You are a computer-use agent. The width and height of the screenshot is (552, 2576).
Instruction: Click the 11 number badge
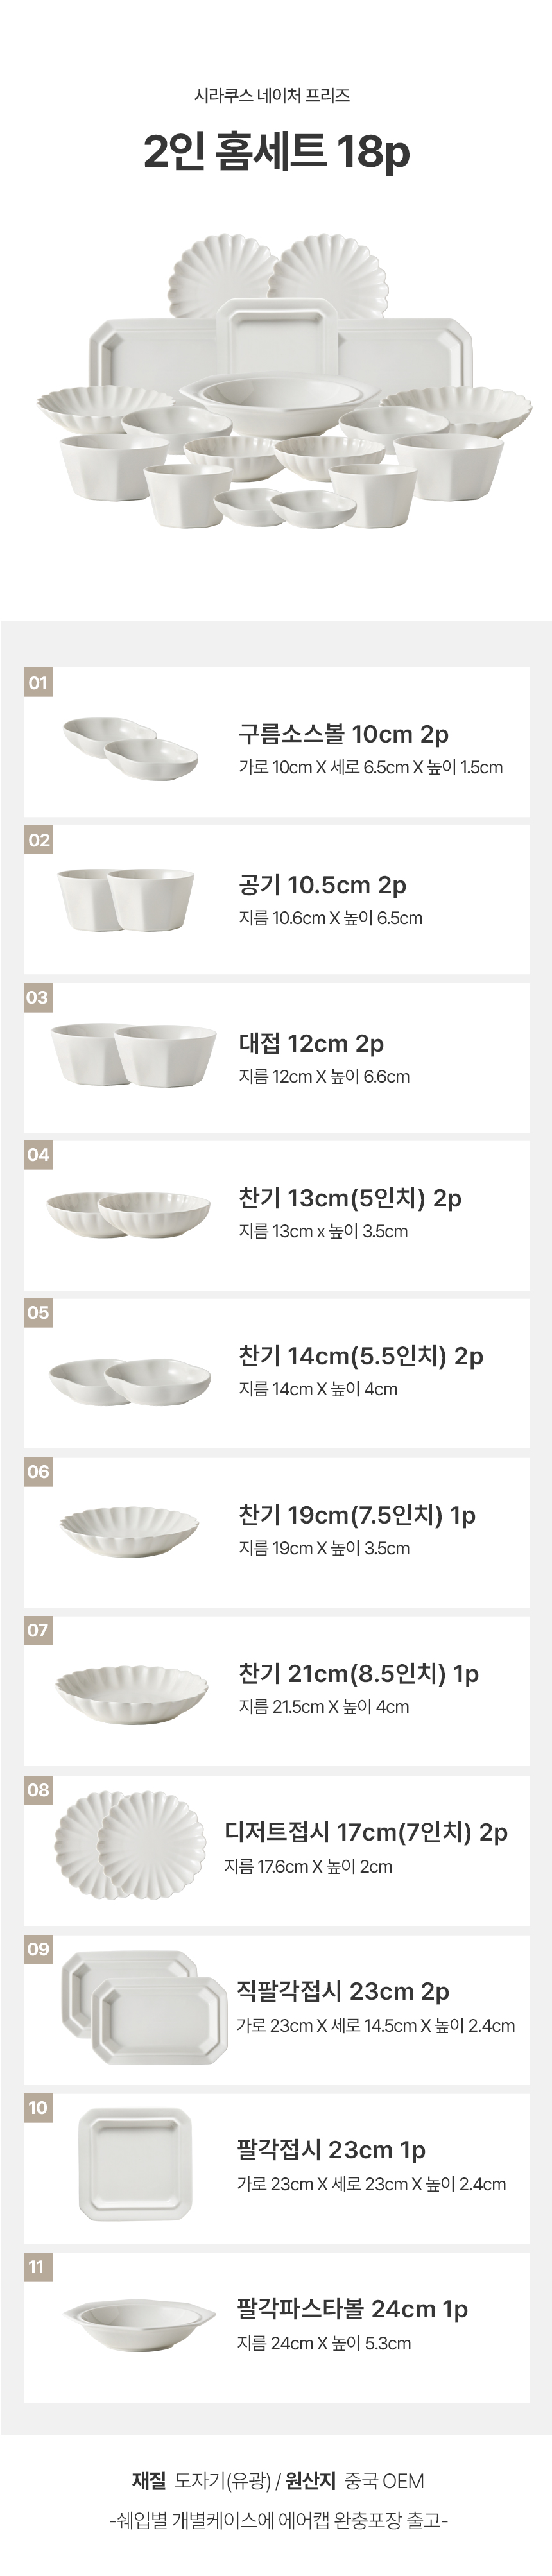point(37,2267)
